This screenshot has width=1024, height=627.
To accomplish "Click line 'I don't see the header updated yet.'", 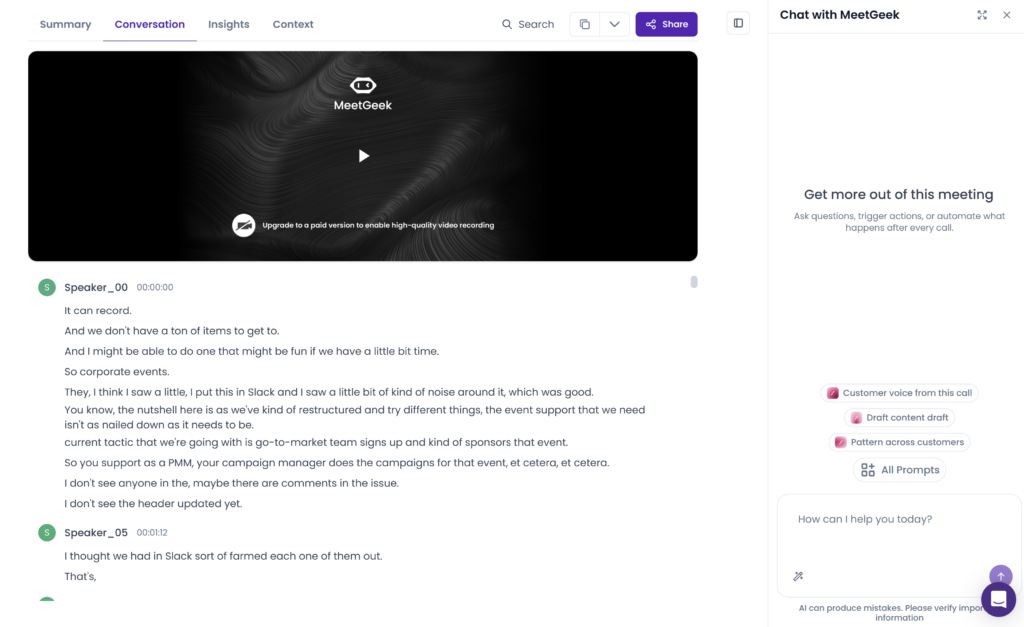I will [x=153, y=504].
